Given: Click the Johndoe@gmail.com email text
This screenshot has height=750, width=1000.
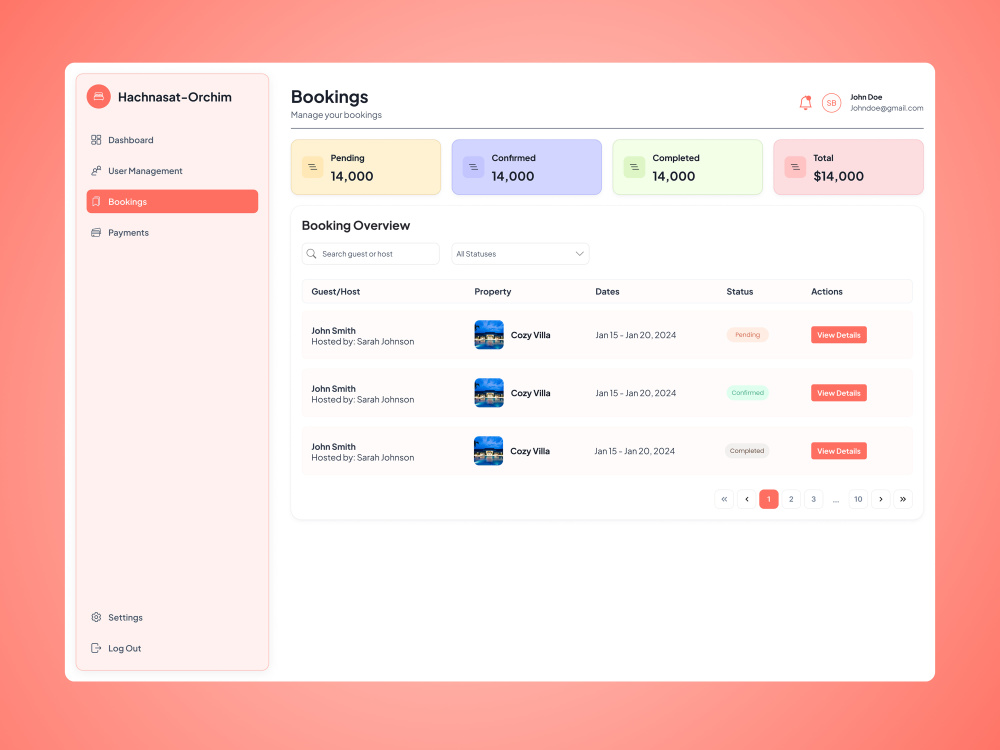Looking at the screenshot, I should 886,108.
